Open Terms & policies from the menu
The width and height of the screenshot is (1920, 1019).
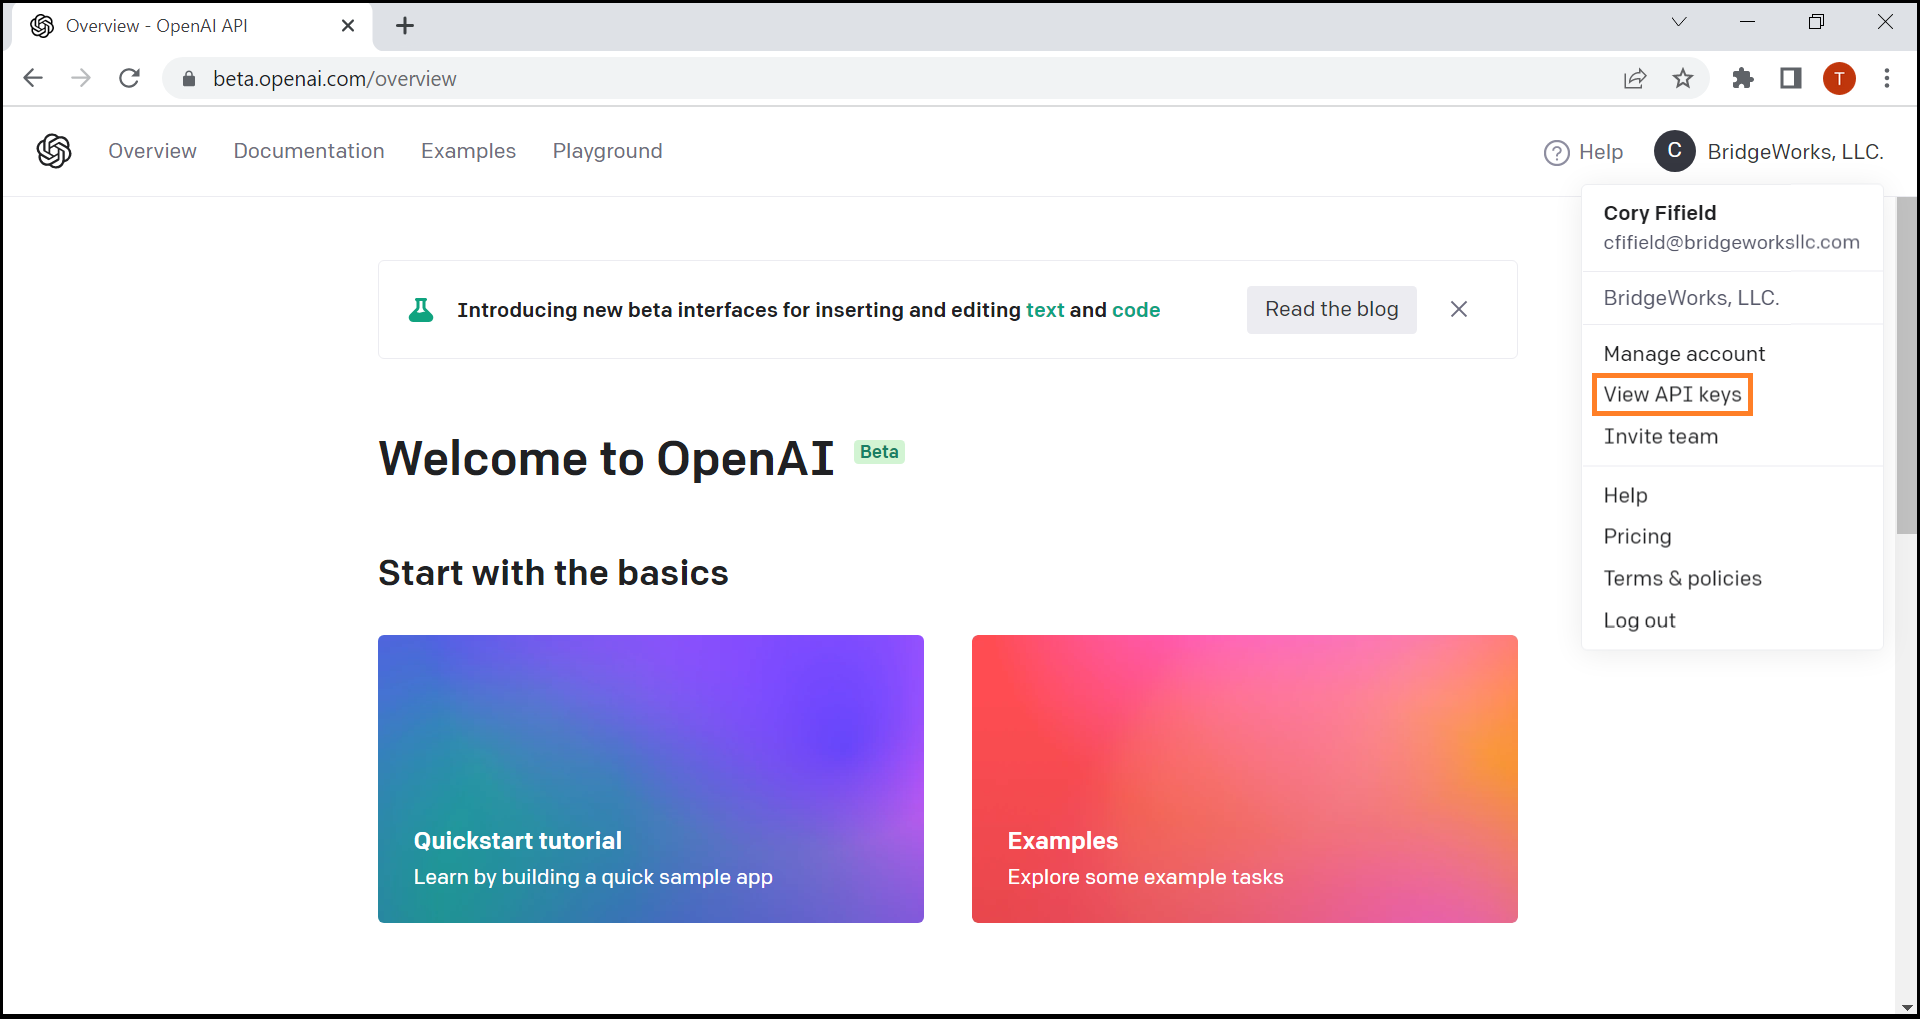point(1682,579)
